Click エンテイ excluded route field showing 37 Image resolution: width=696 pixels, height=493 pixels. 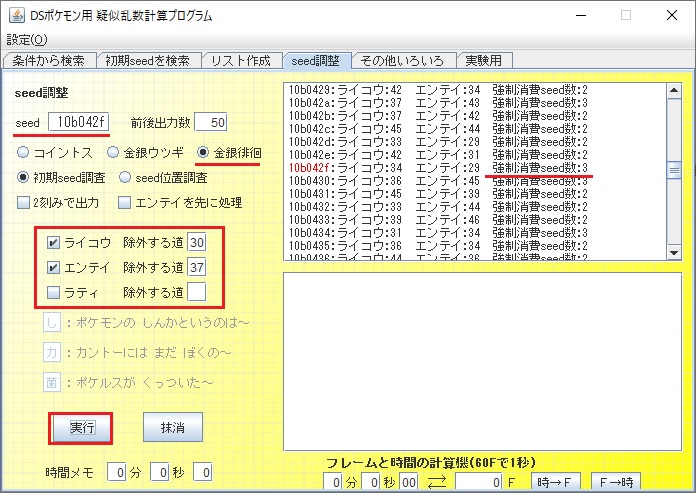[x=197, y=267]
